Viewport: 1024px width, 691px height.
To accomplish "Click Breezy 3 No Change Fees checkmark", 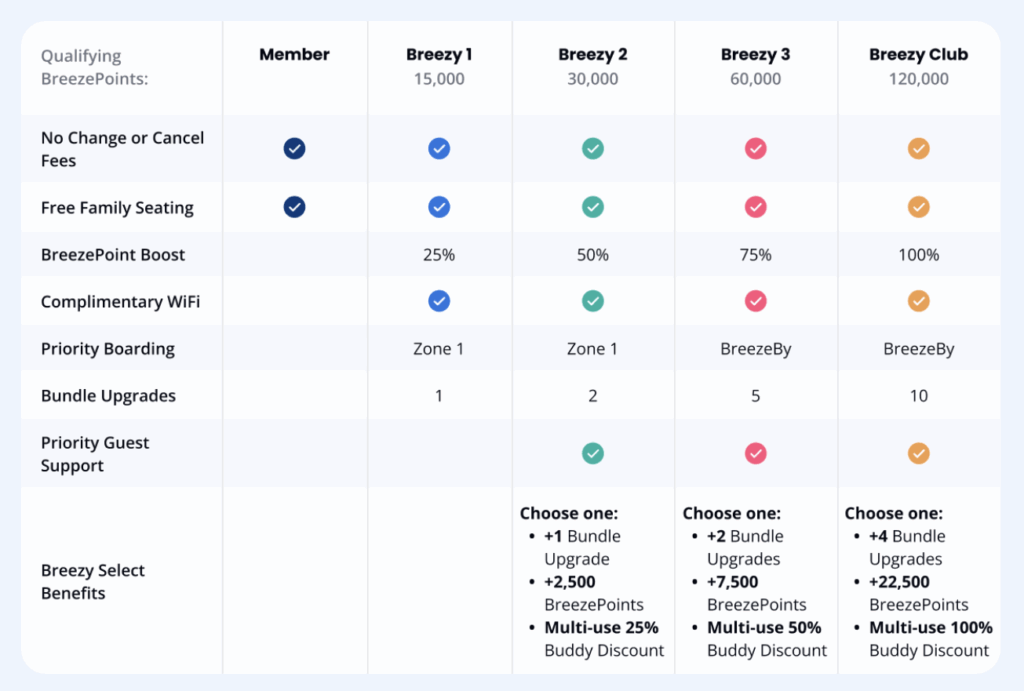I will point(756,149).
